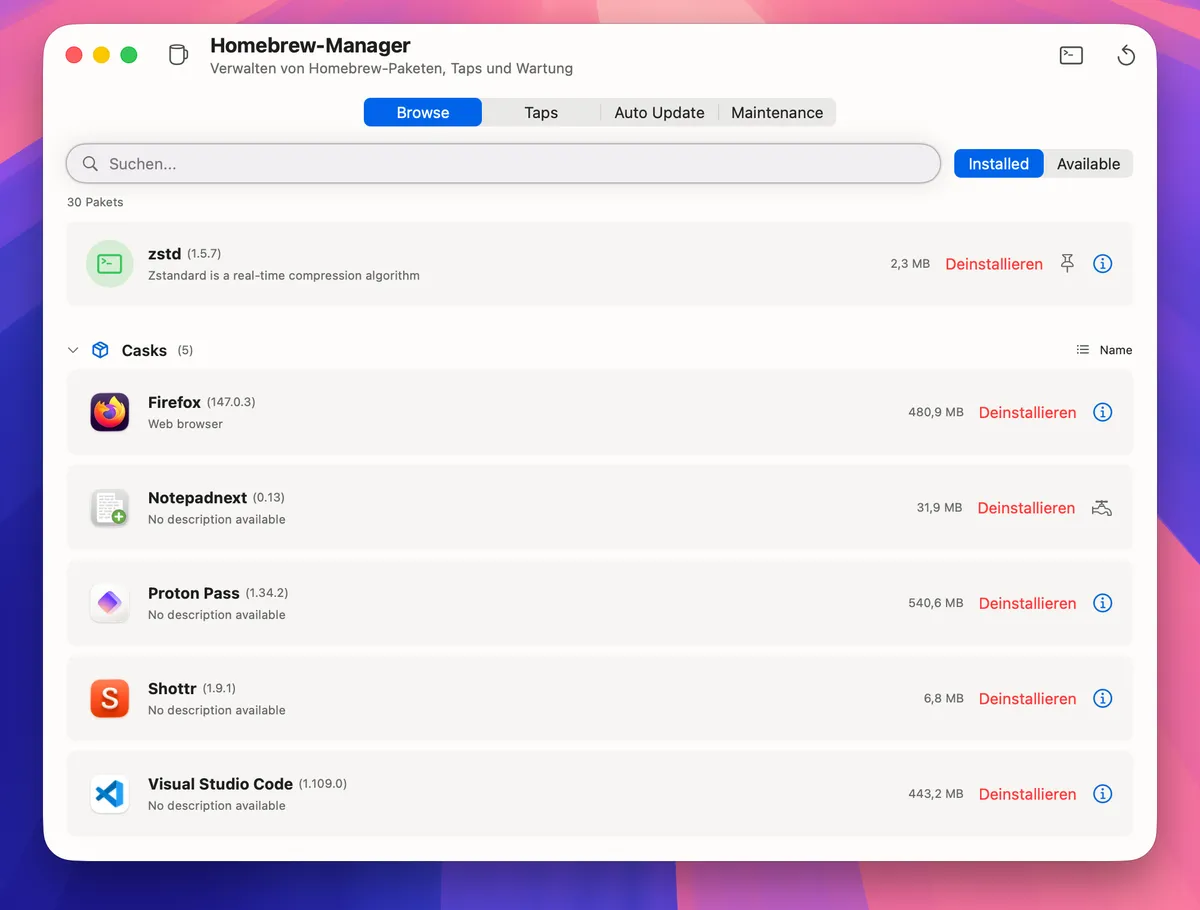Open info for the Firefox cask
This screenshot has height=910, width=1200.
(x=1102, y=412)
